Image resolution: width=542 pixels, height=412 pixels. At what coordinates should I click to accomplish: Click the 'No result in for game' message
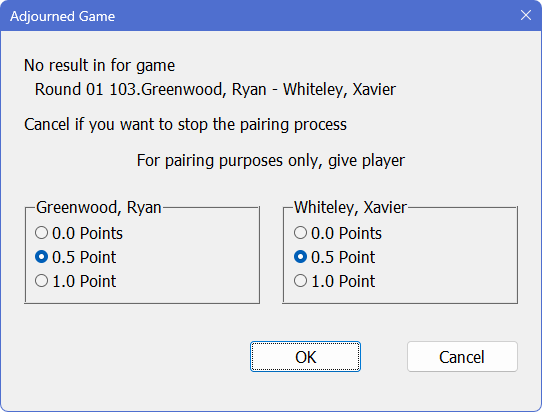tap(99, 65)
